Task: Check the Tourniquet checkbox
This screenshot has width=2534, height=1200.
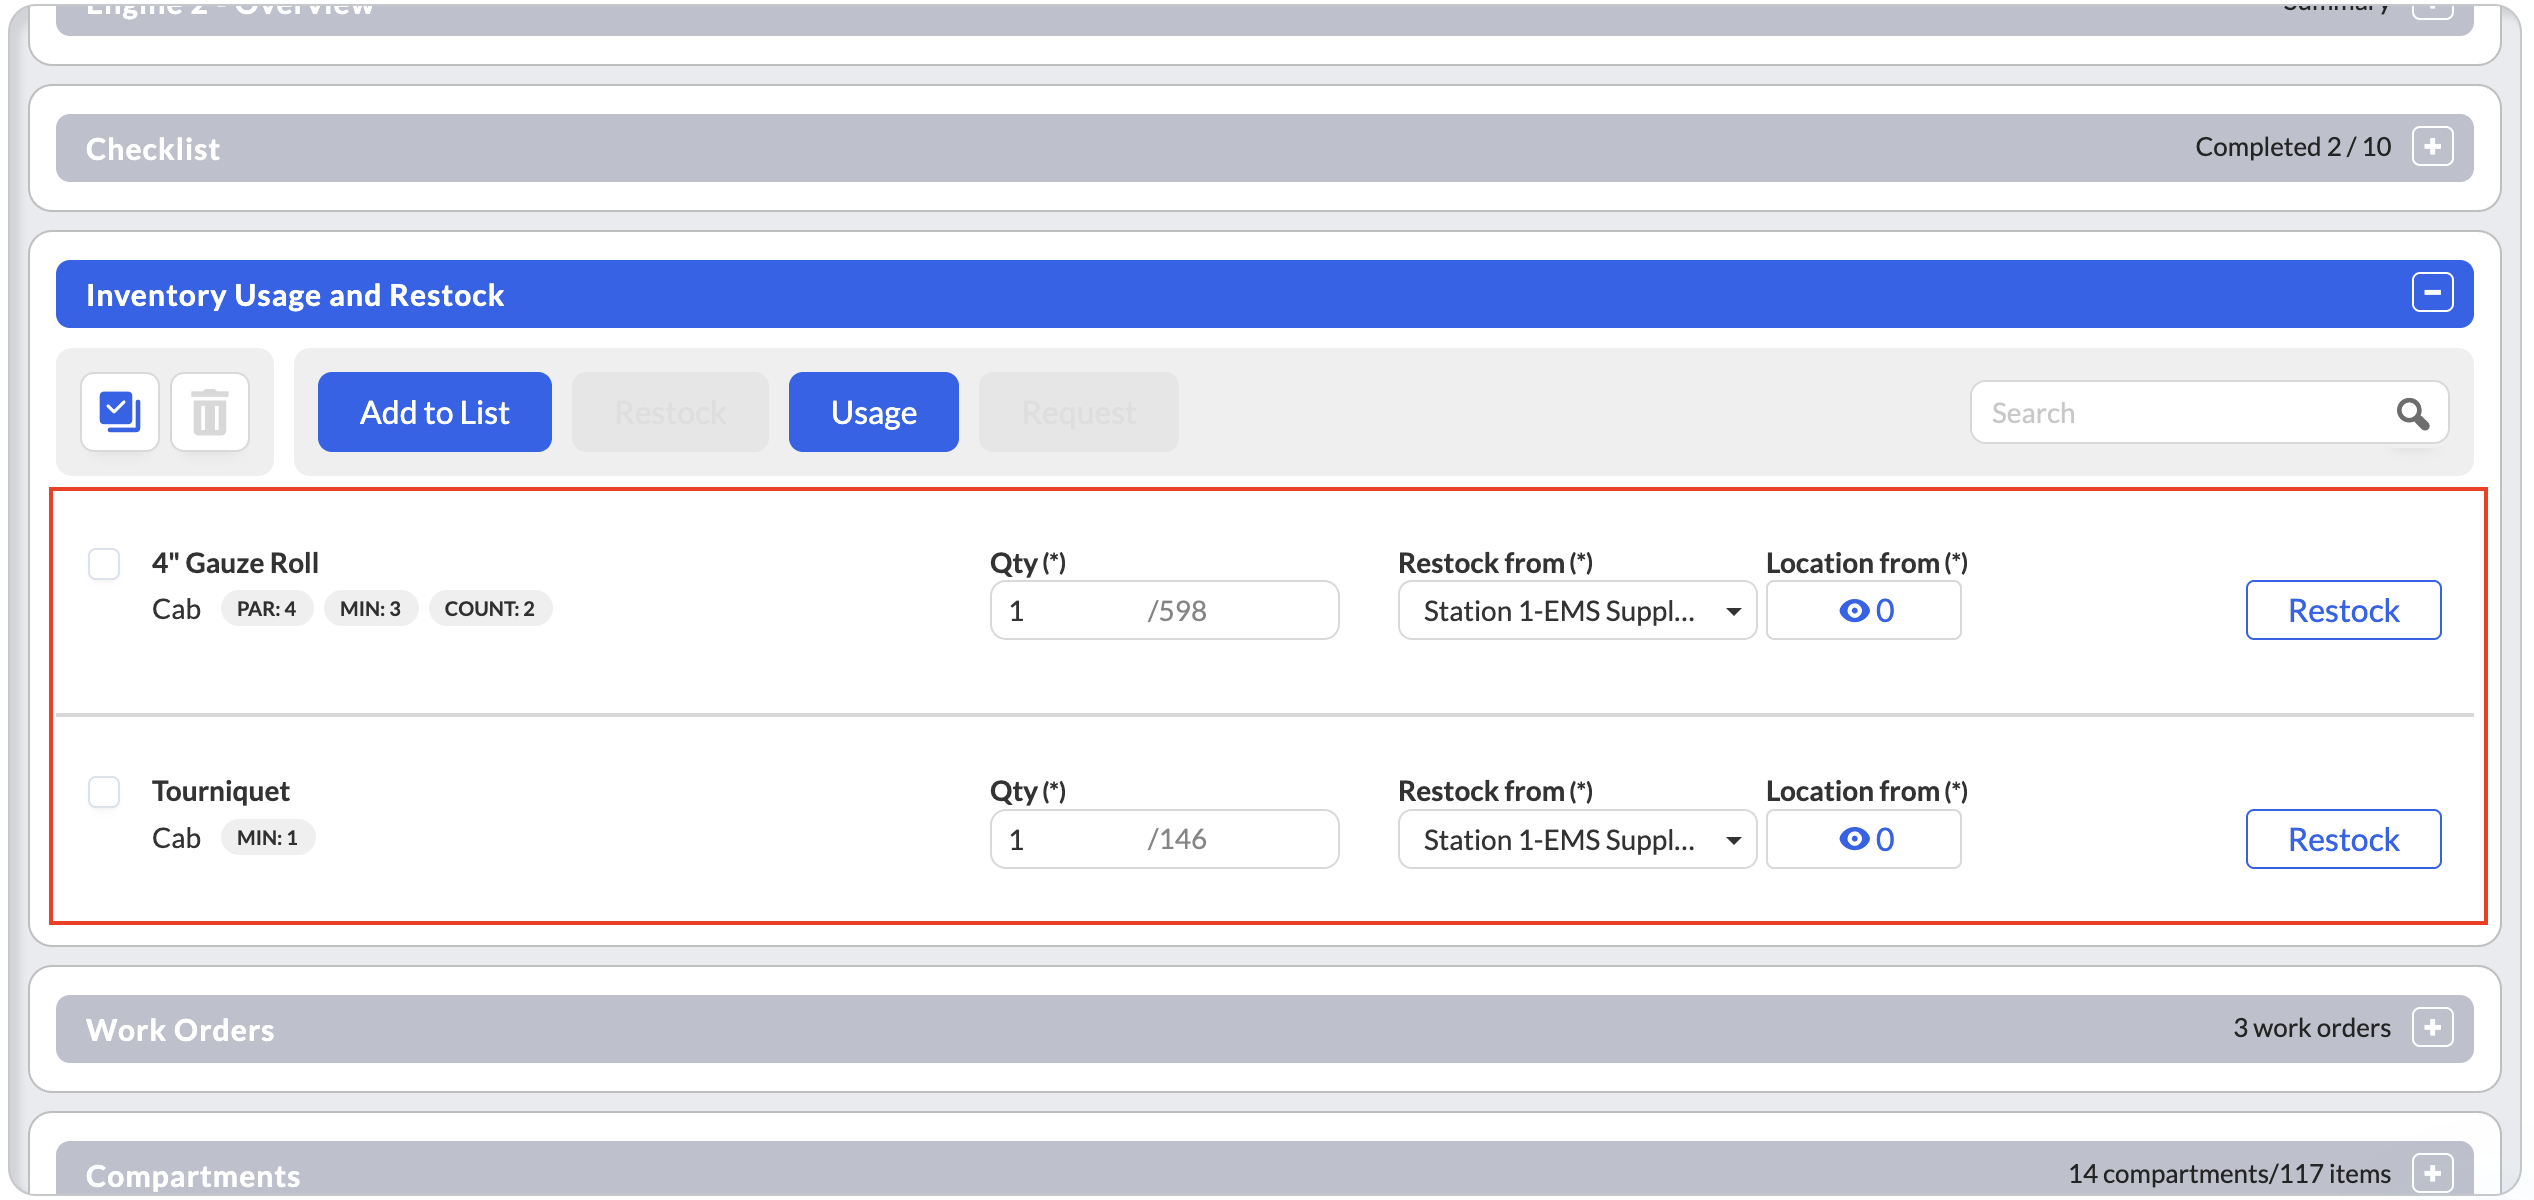Action: pos(104,792)
